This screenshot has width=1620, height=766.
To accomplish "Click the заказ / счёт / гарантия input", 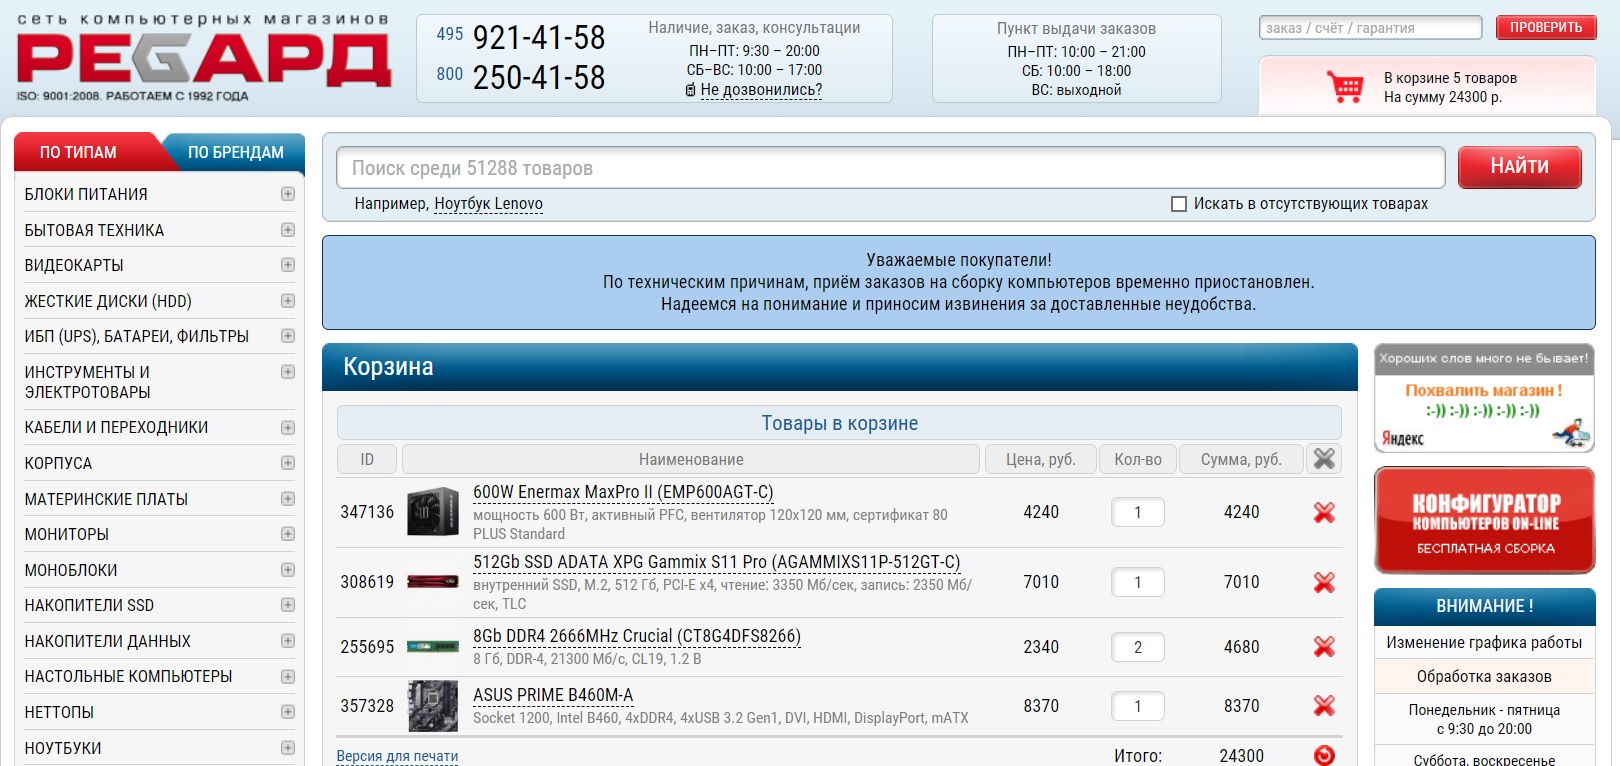I will (1370, 28).
